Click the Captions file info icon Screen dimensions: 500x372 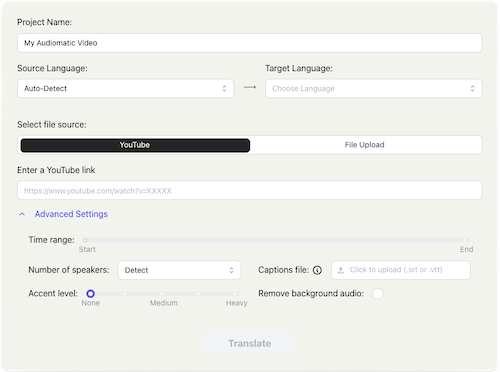tap(317, 270)
